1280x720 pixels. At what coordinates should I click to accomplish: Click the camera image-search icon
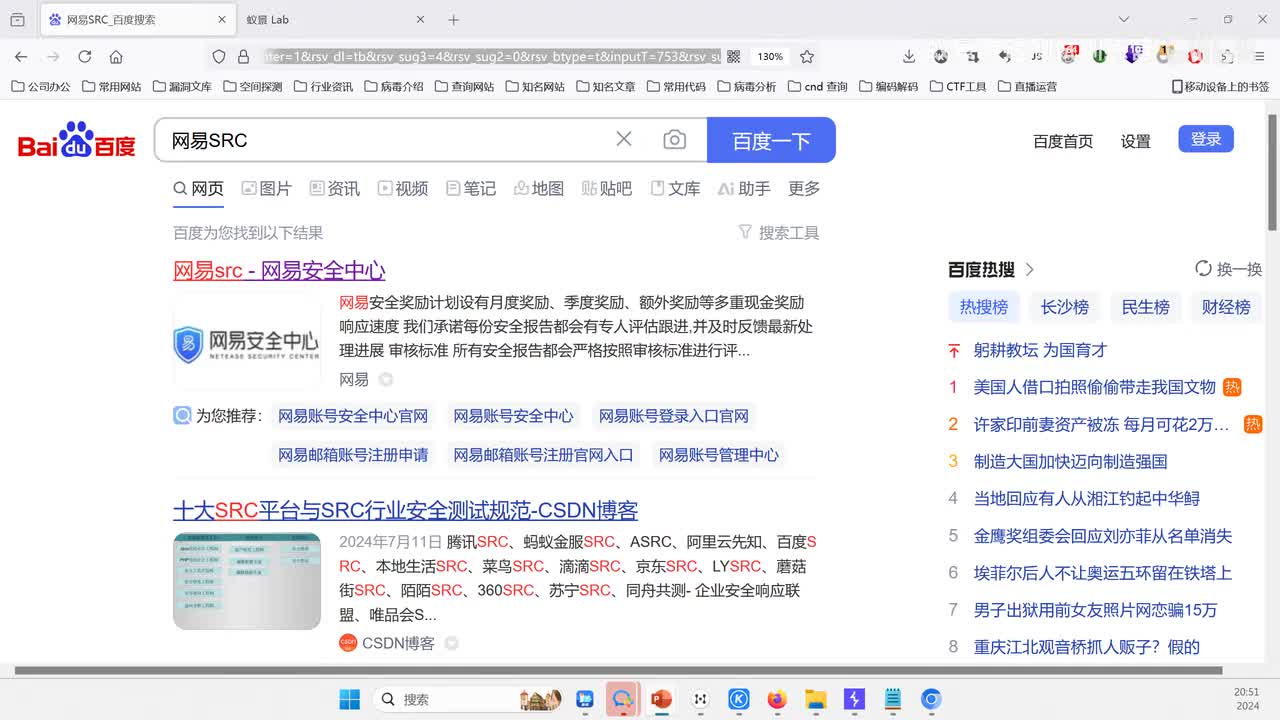(x=675, y=140)
